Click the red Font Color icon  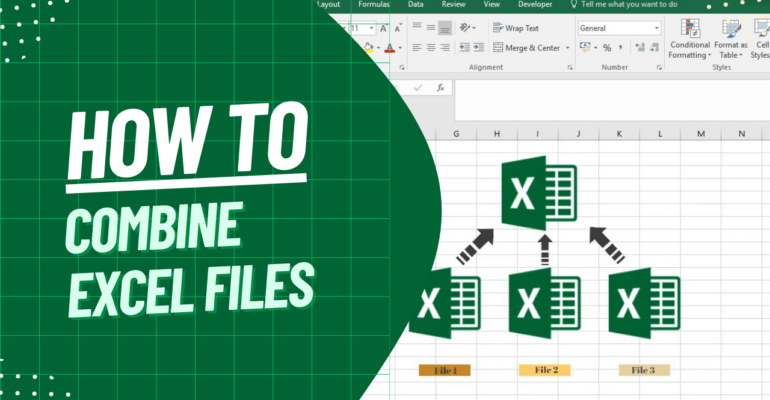pyautogui.click(x=390, y=48)
